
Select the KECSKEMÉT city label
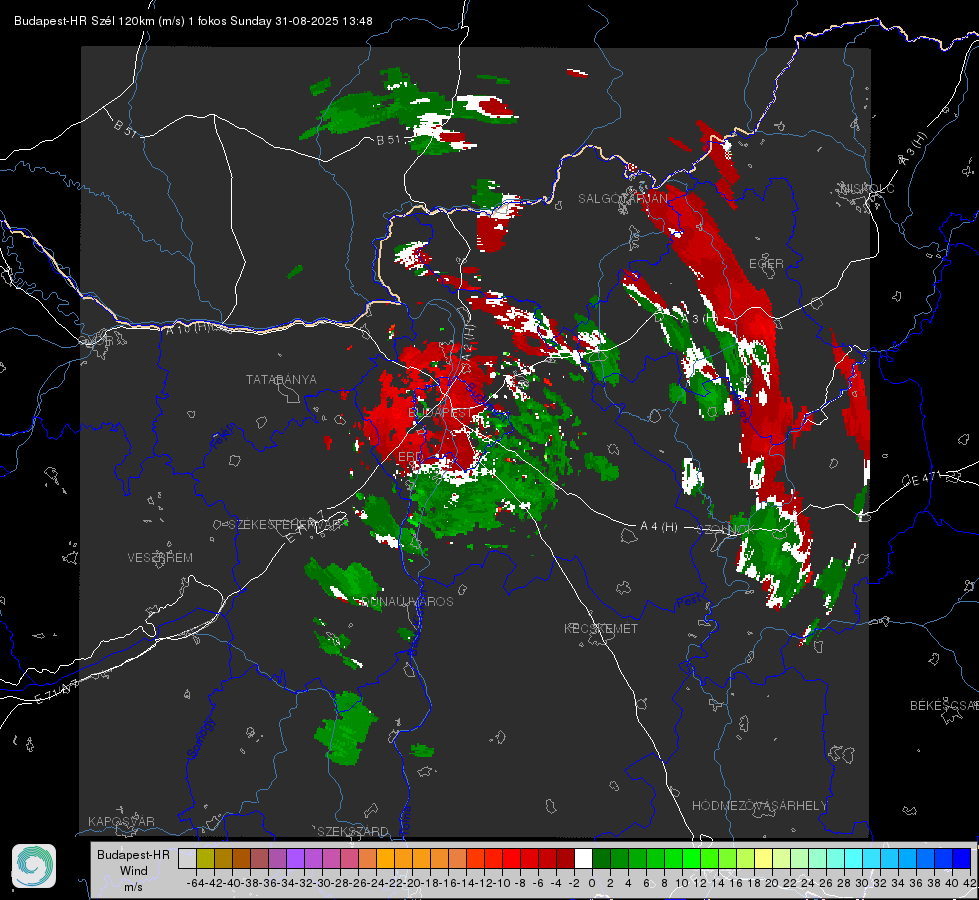coord(601,628)
